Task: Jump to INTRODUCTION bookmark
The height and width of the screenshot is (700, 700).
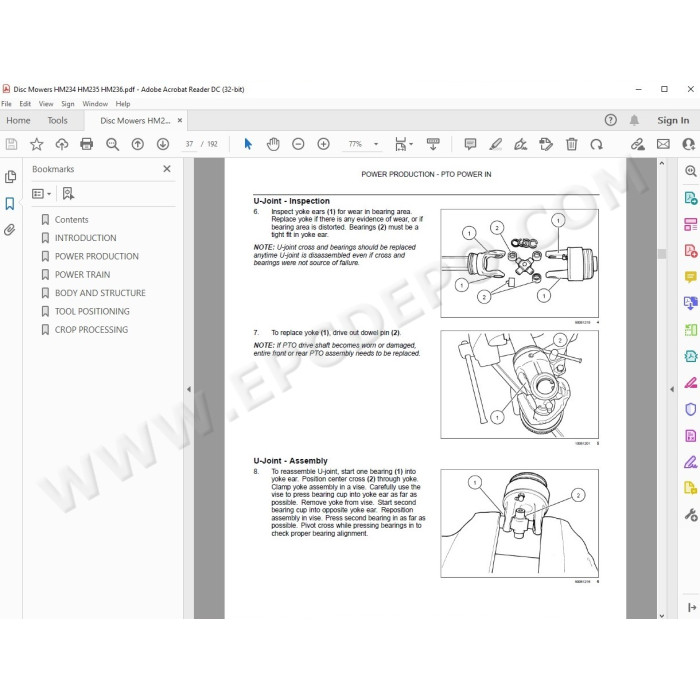Action: 85,238
